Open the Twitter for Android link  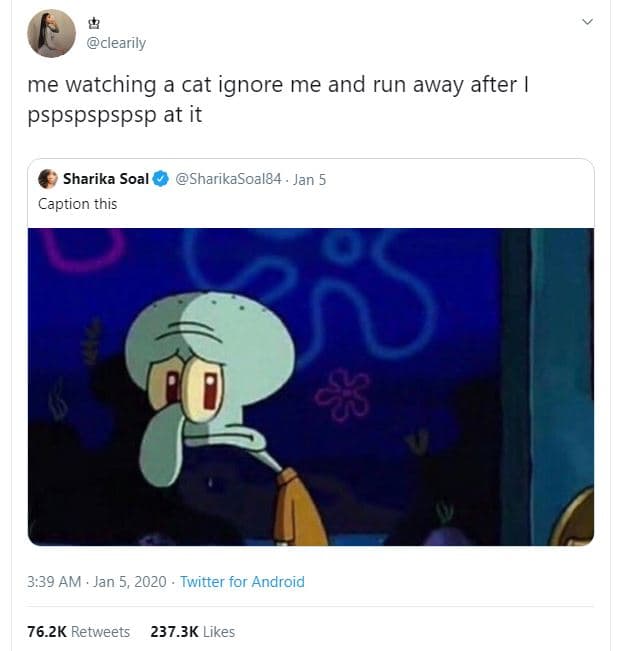pyautogui.click(x=242, y=581)
